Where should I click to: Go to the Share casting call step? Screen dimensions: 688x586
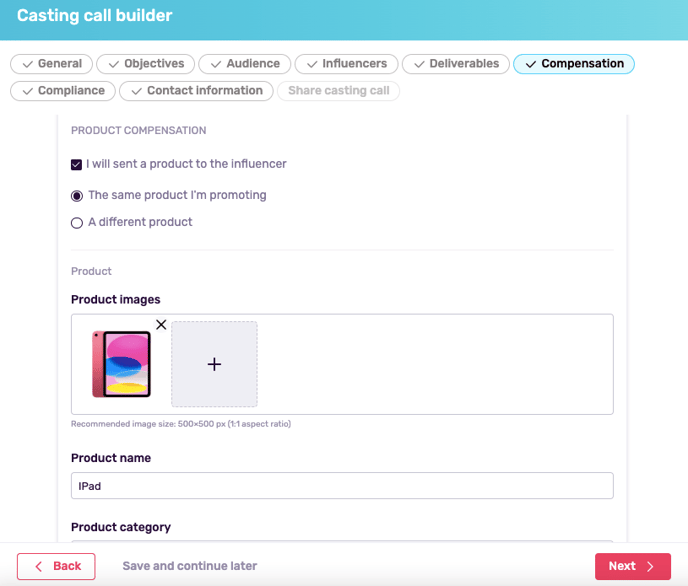click(x=338, y=91)
